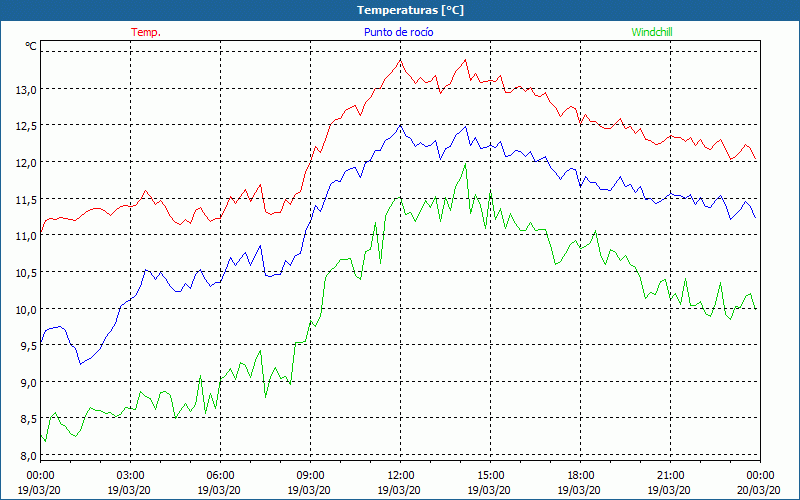800x500 pixels.
Task: Click the 10,5 y-axis value
Action: [26, 272]
